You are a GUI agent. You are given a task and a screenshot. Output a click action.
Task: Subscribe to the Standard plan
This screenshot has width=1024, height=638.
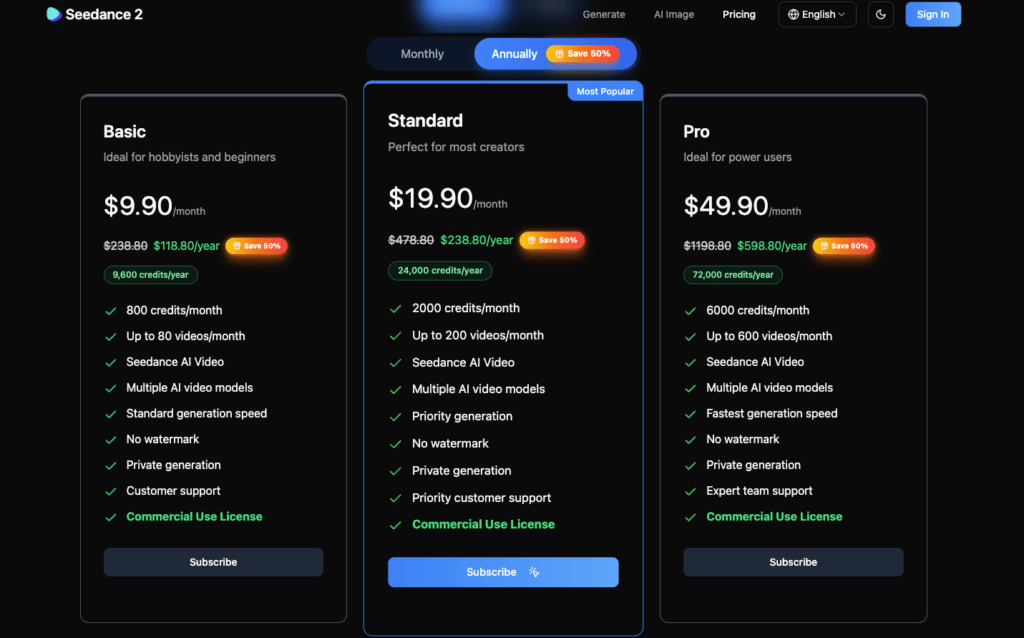[x=492, y=572]
